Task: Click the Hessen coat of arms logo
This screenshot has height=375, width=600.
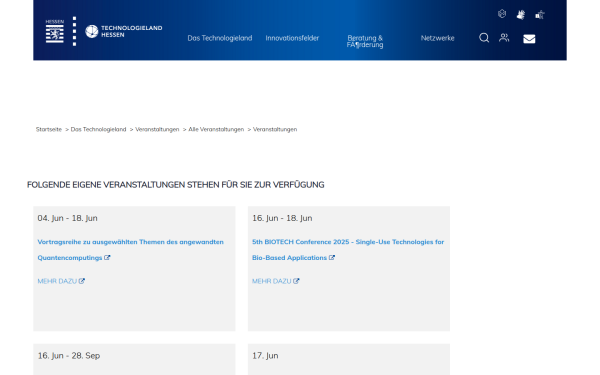Action: (x=55, y=31)
